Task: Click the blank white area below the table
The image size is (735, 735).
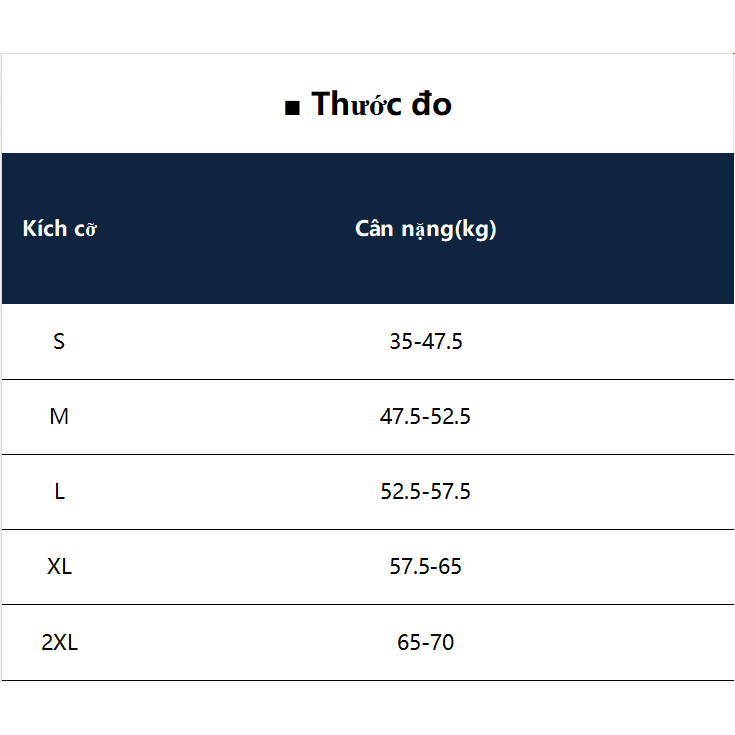Action: point(368,708)
